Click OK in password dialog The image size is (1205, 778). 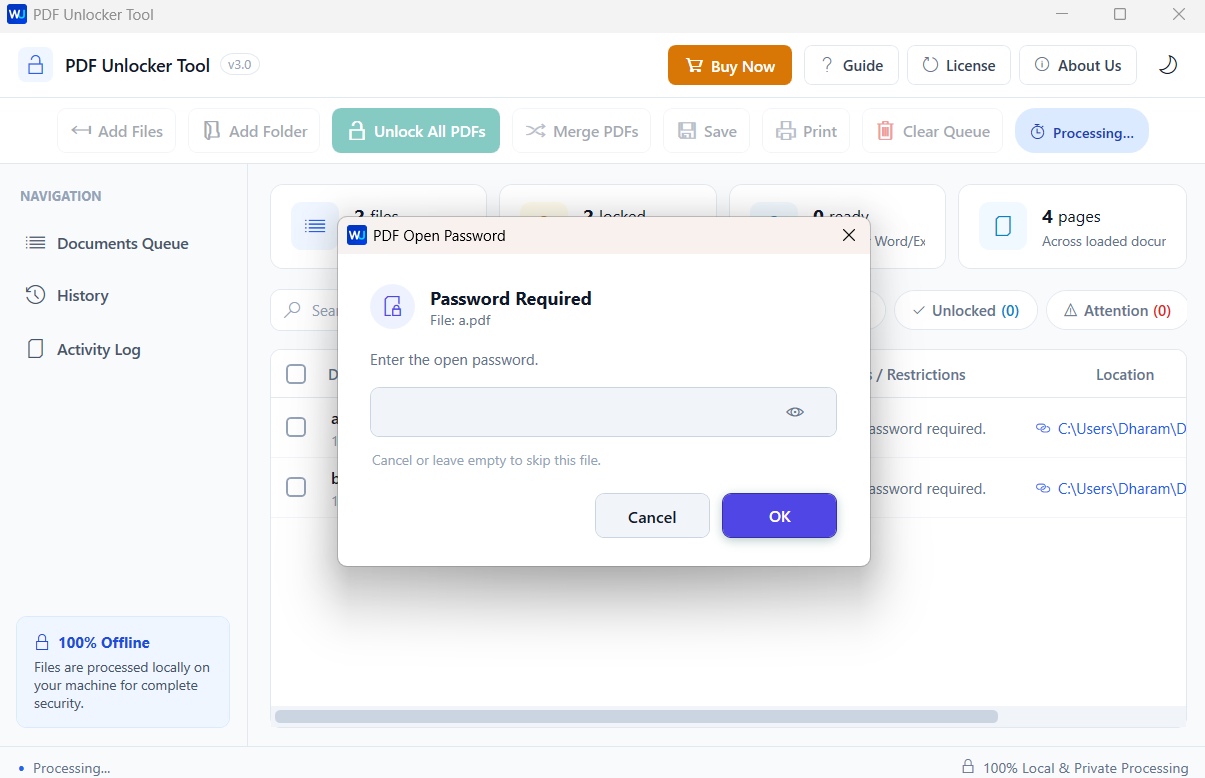pyautogui.click(x=779, y=516)
